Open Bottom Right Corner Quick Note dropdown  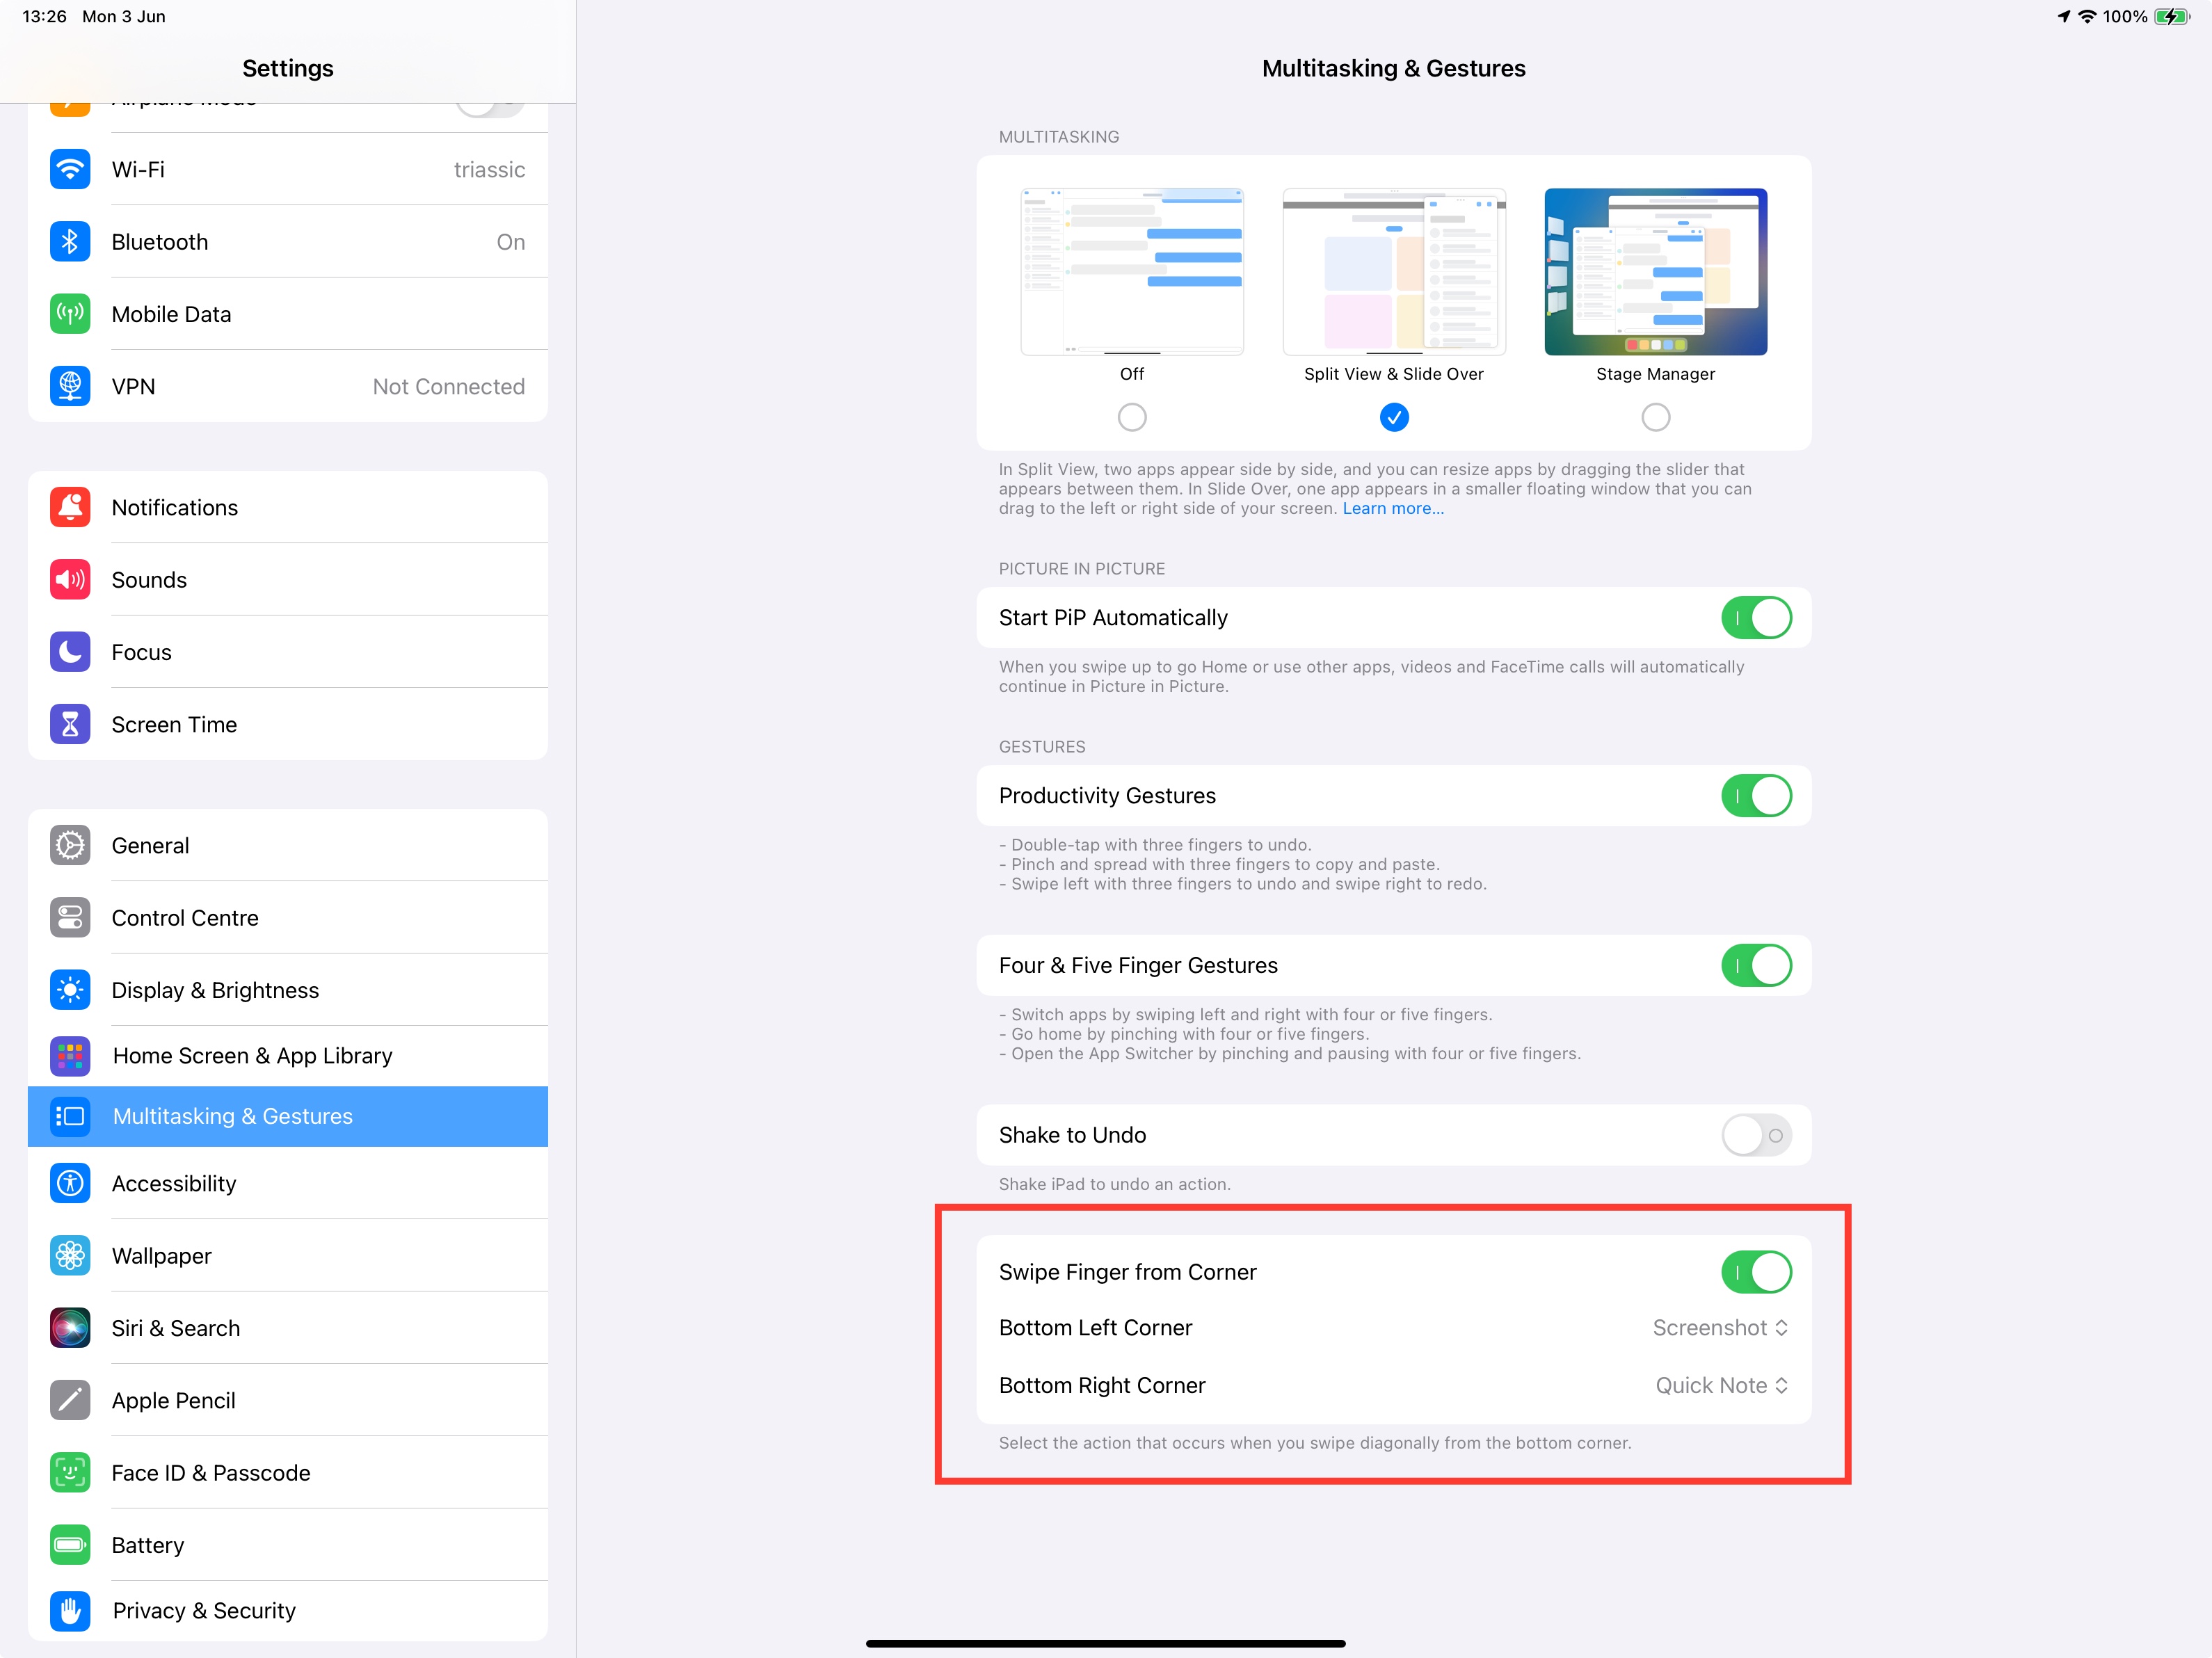click(1720, 1385)
